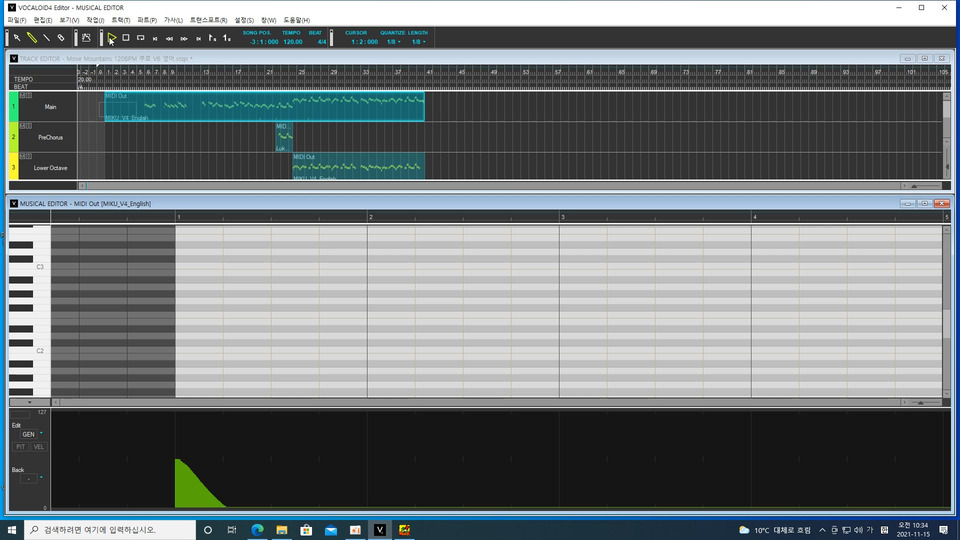Select the Eraser tool
960x540 pixels.
click(x=61, y=38)
